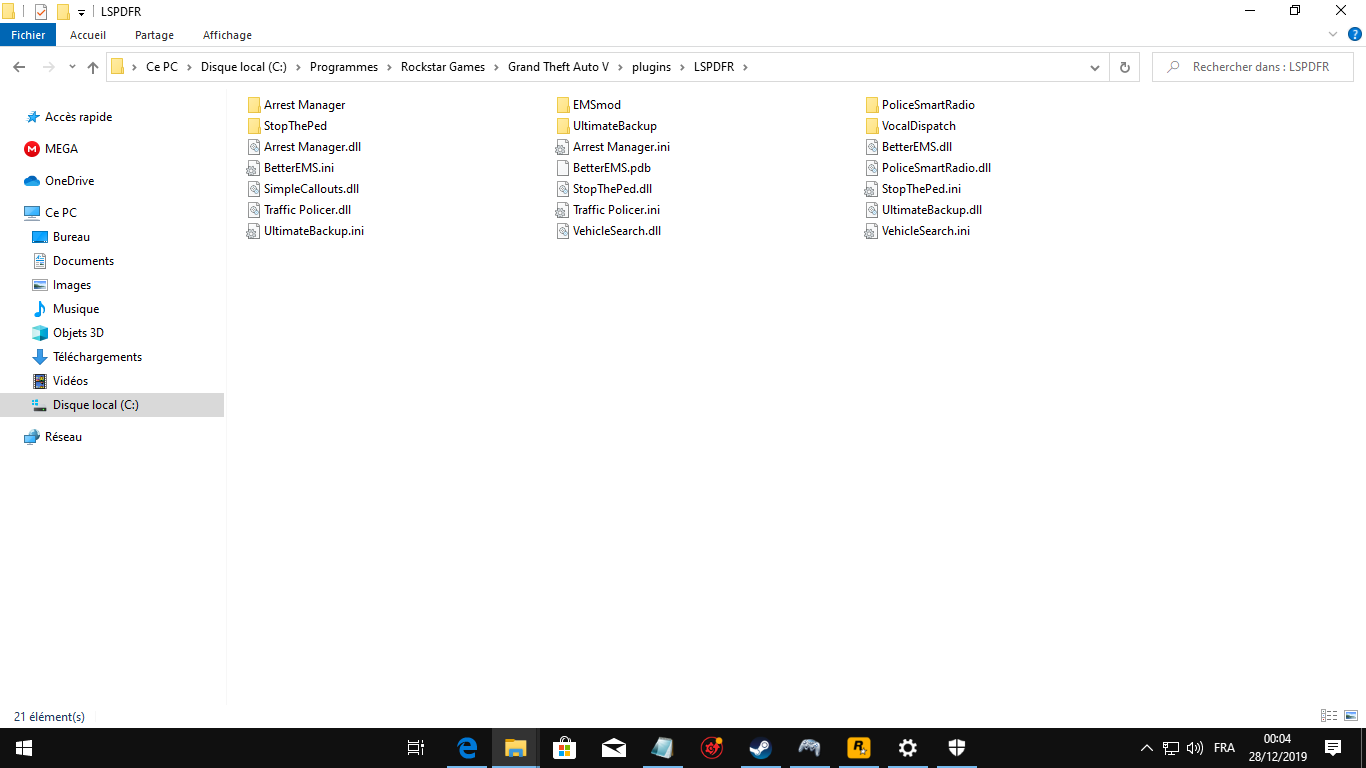This screenshot has width=1366, height=768.
Task: Select the VehicleSearch.ini file
Action: click(x=918, y=231)
